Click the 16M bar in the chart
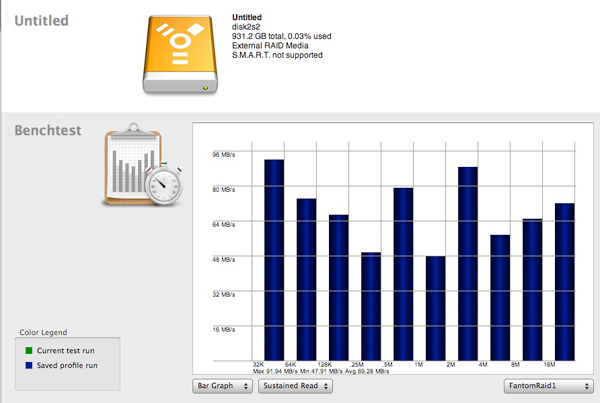Image resolution: width=600 pixels, height=403 pixels. [x=565, y=282]
